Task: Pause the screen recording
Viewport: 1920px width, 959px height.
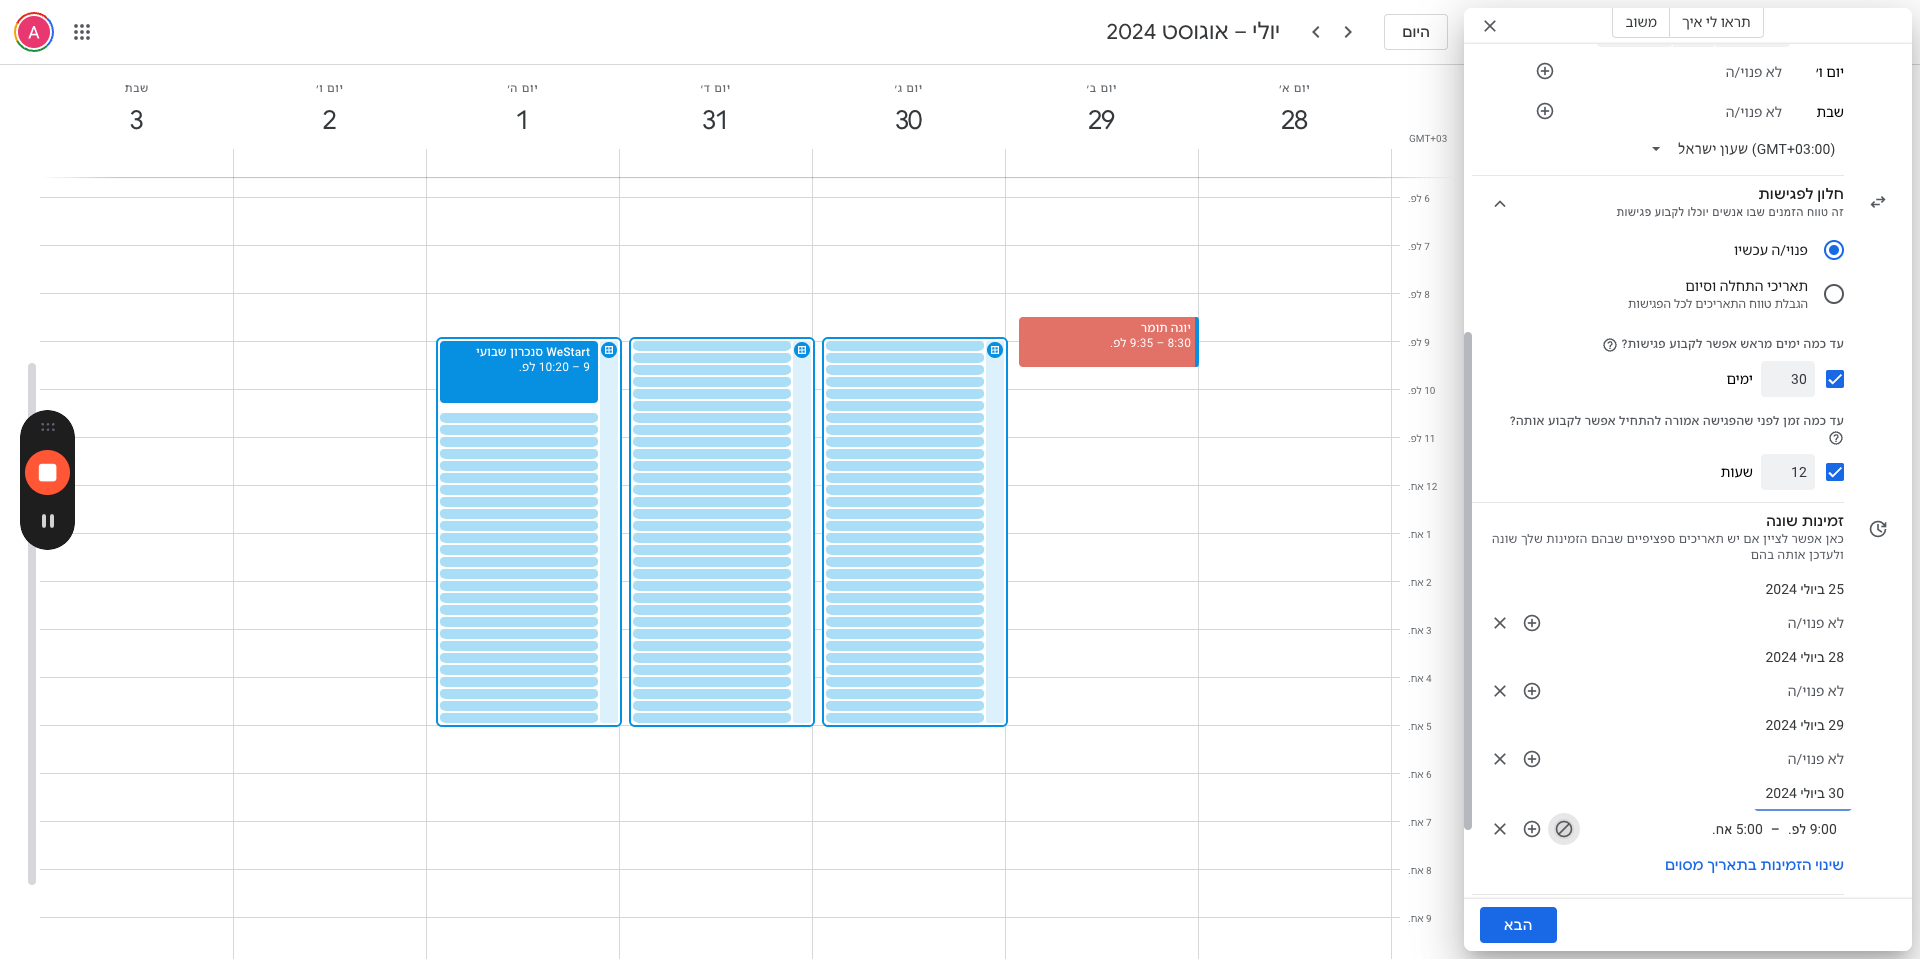Action: (x=47, y=521)
